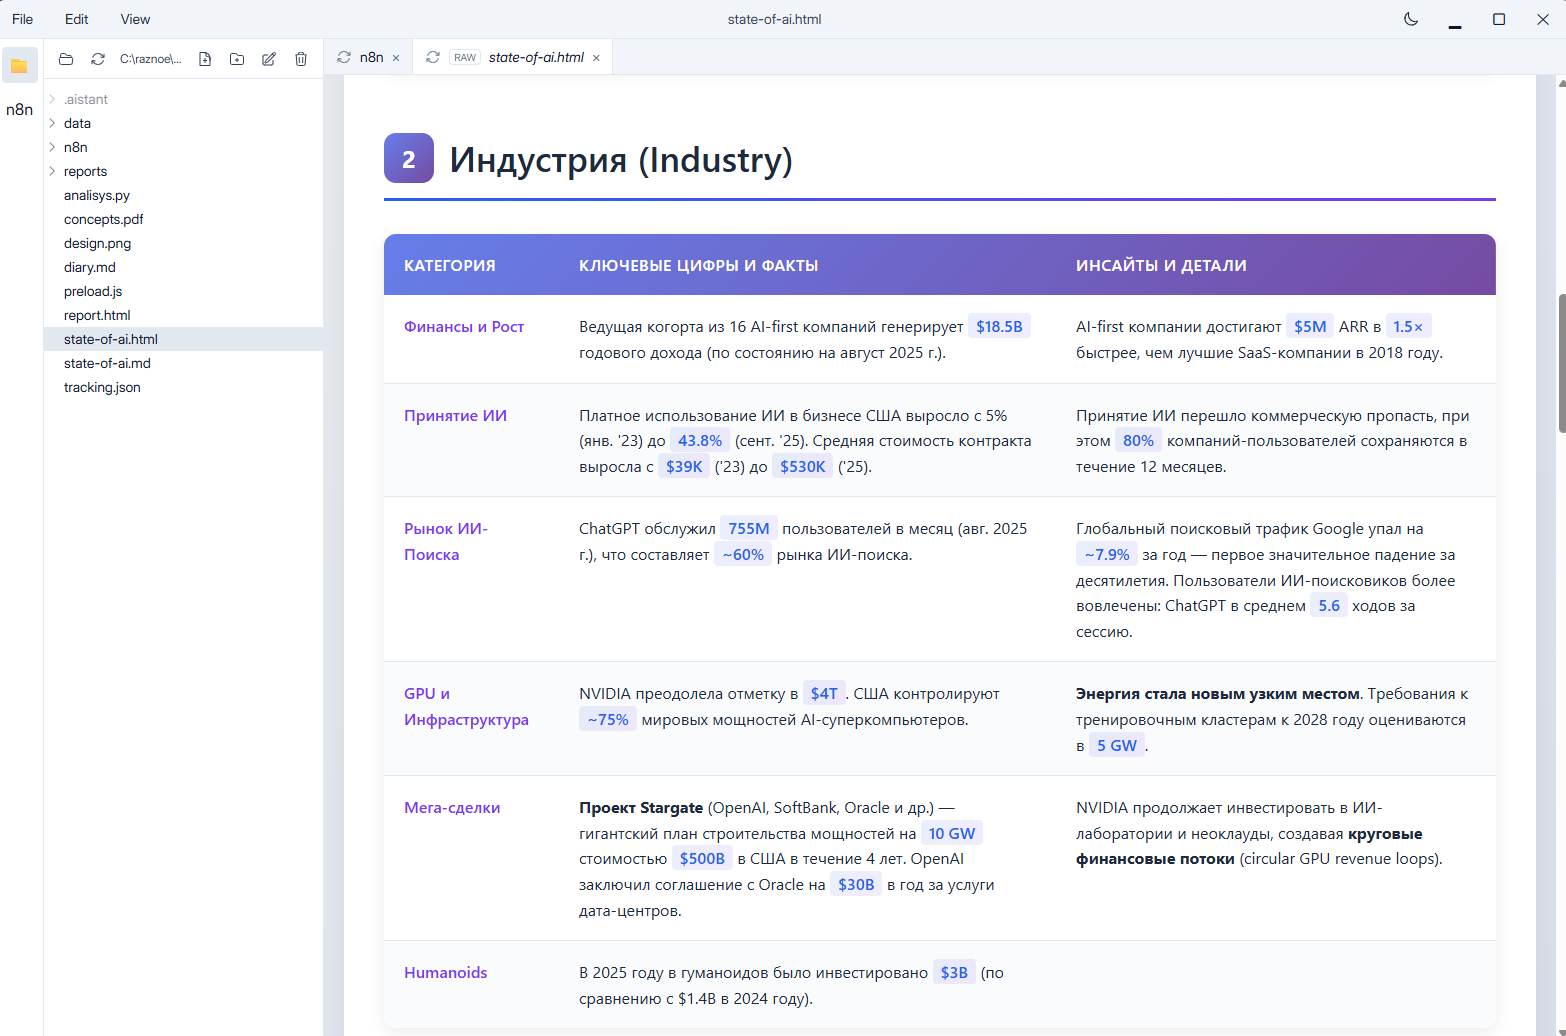Click the $18.5B highlighted value
Viewport: 1566px width, 1036px height.
[999, 326]
